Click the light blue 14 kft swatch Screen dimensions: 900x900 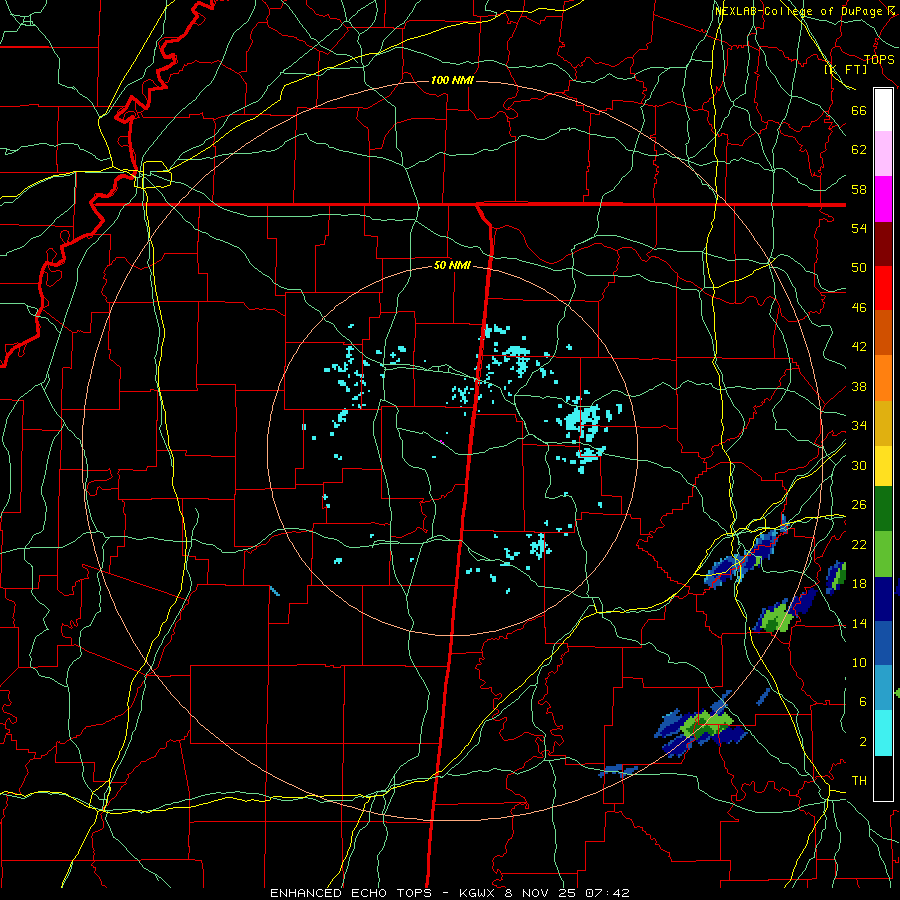pos(883,688)
